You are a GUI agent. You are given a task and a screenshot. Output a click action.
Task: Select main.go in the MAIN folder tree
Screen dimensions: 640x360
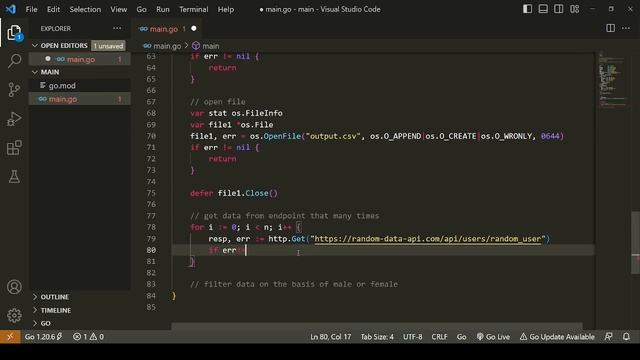click(80, 99)
